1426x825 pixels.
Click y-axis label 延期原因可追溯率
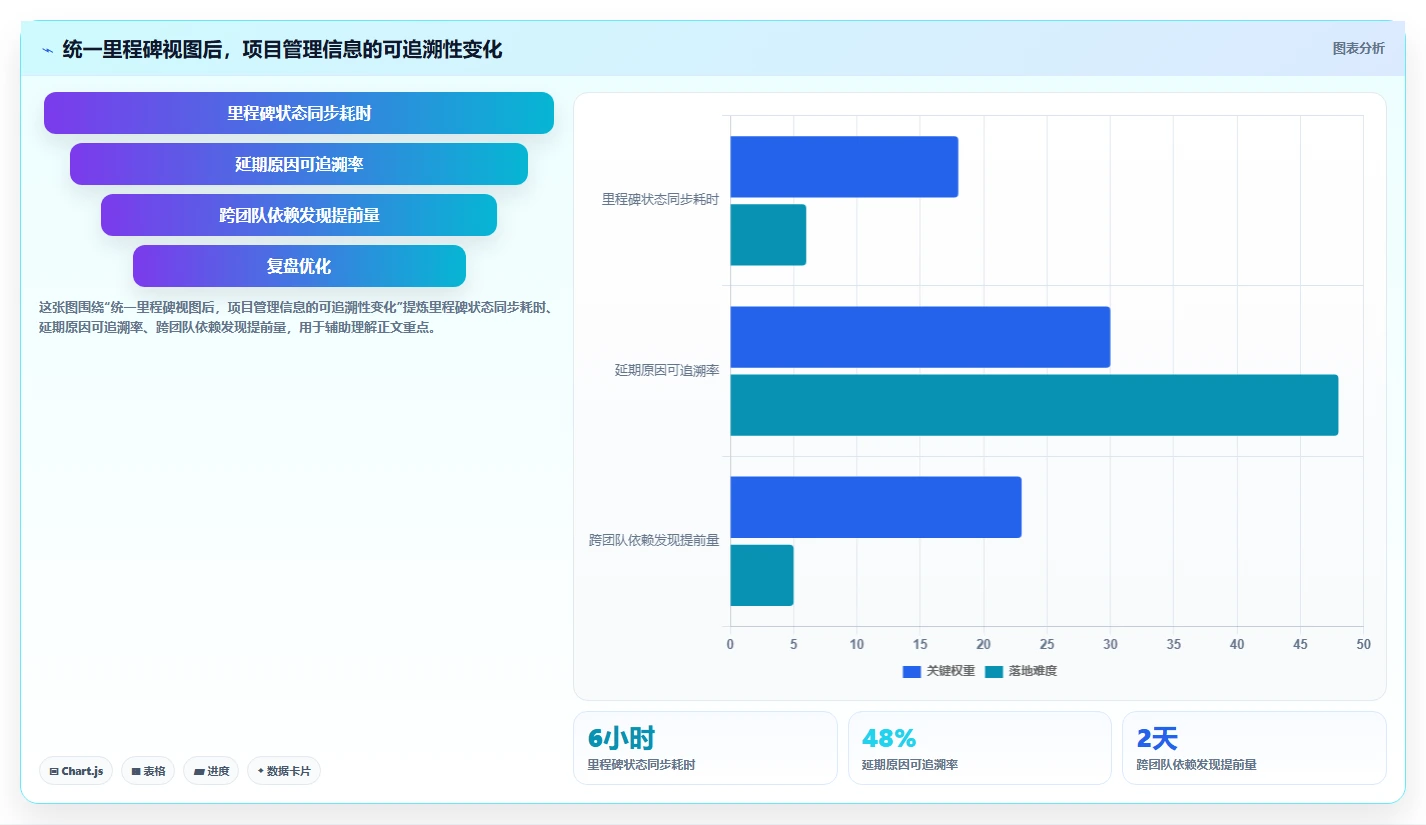point(667,370)
